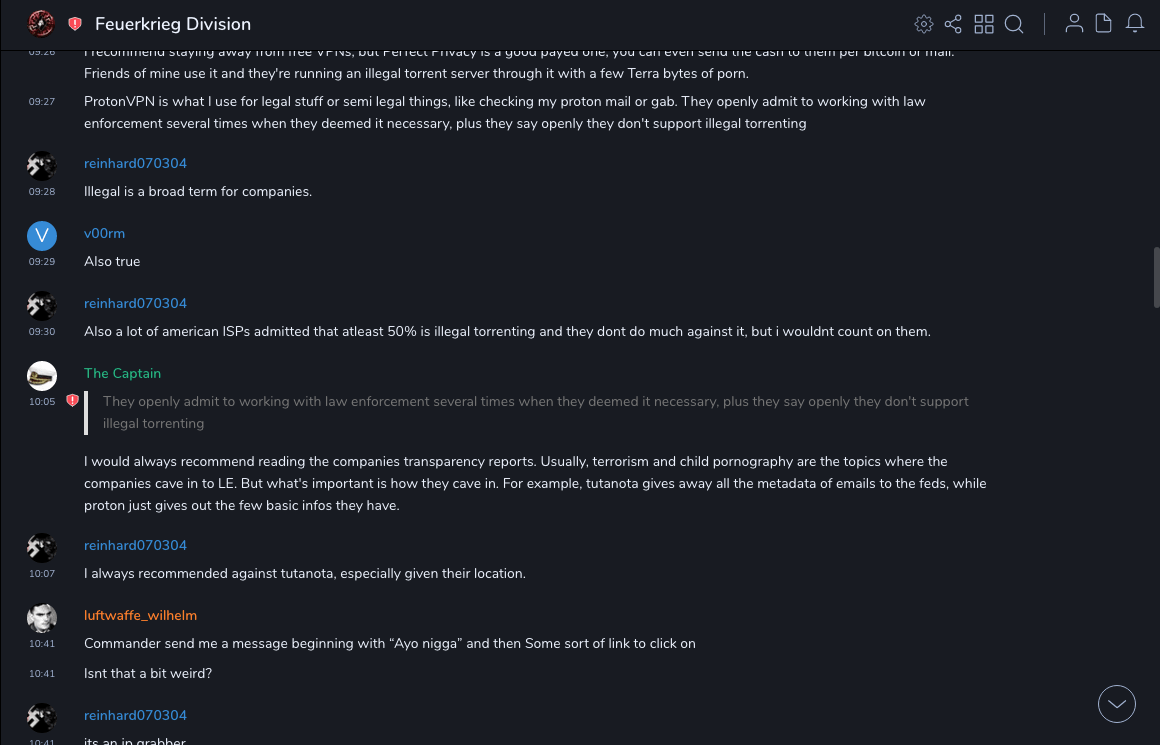Open the channel avatar in the header
This screenshot has height=745, width=1160.
(x=41, y=23)
